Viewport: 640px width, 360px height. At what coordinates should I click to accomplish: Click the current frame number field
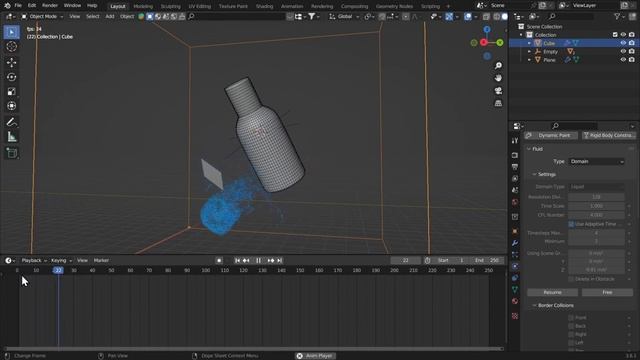tap(405, 260)
